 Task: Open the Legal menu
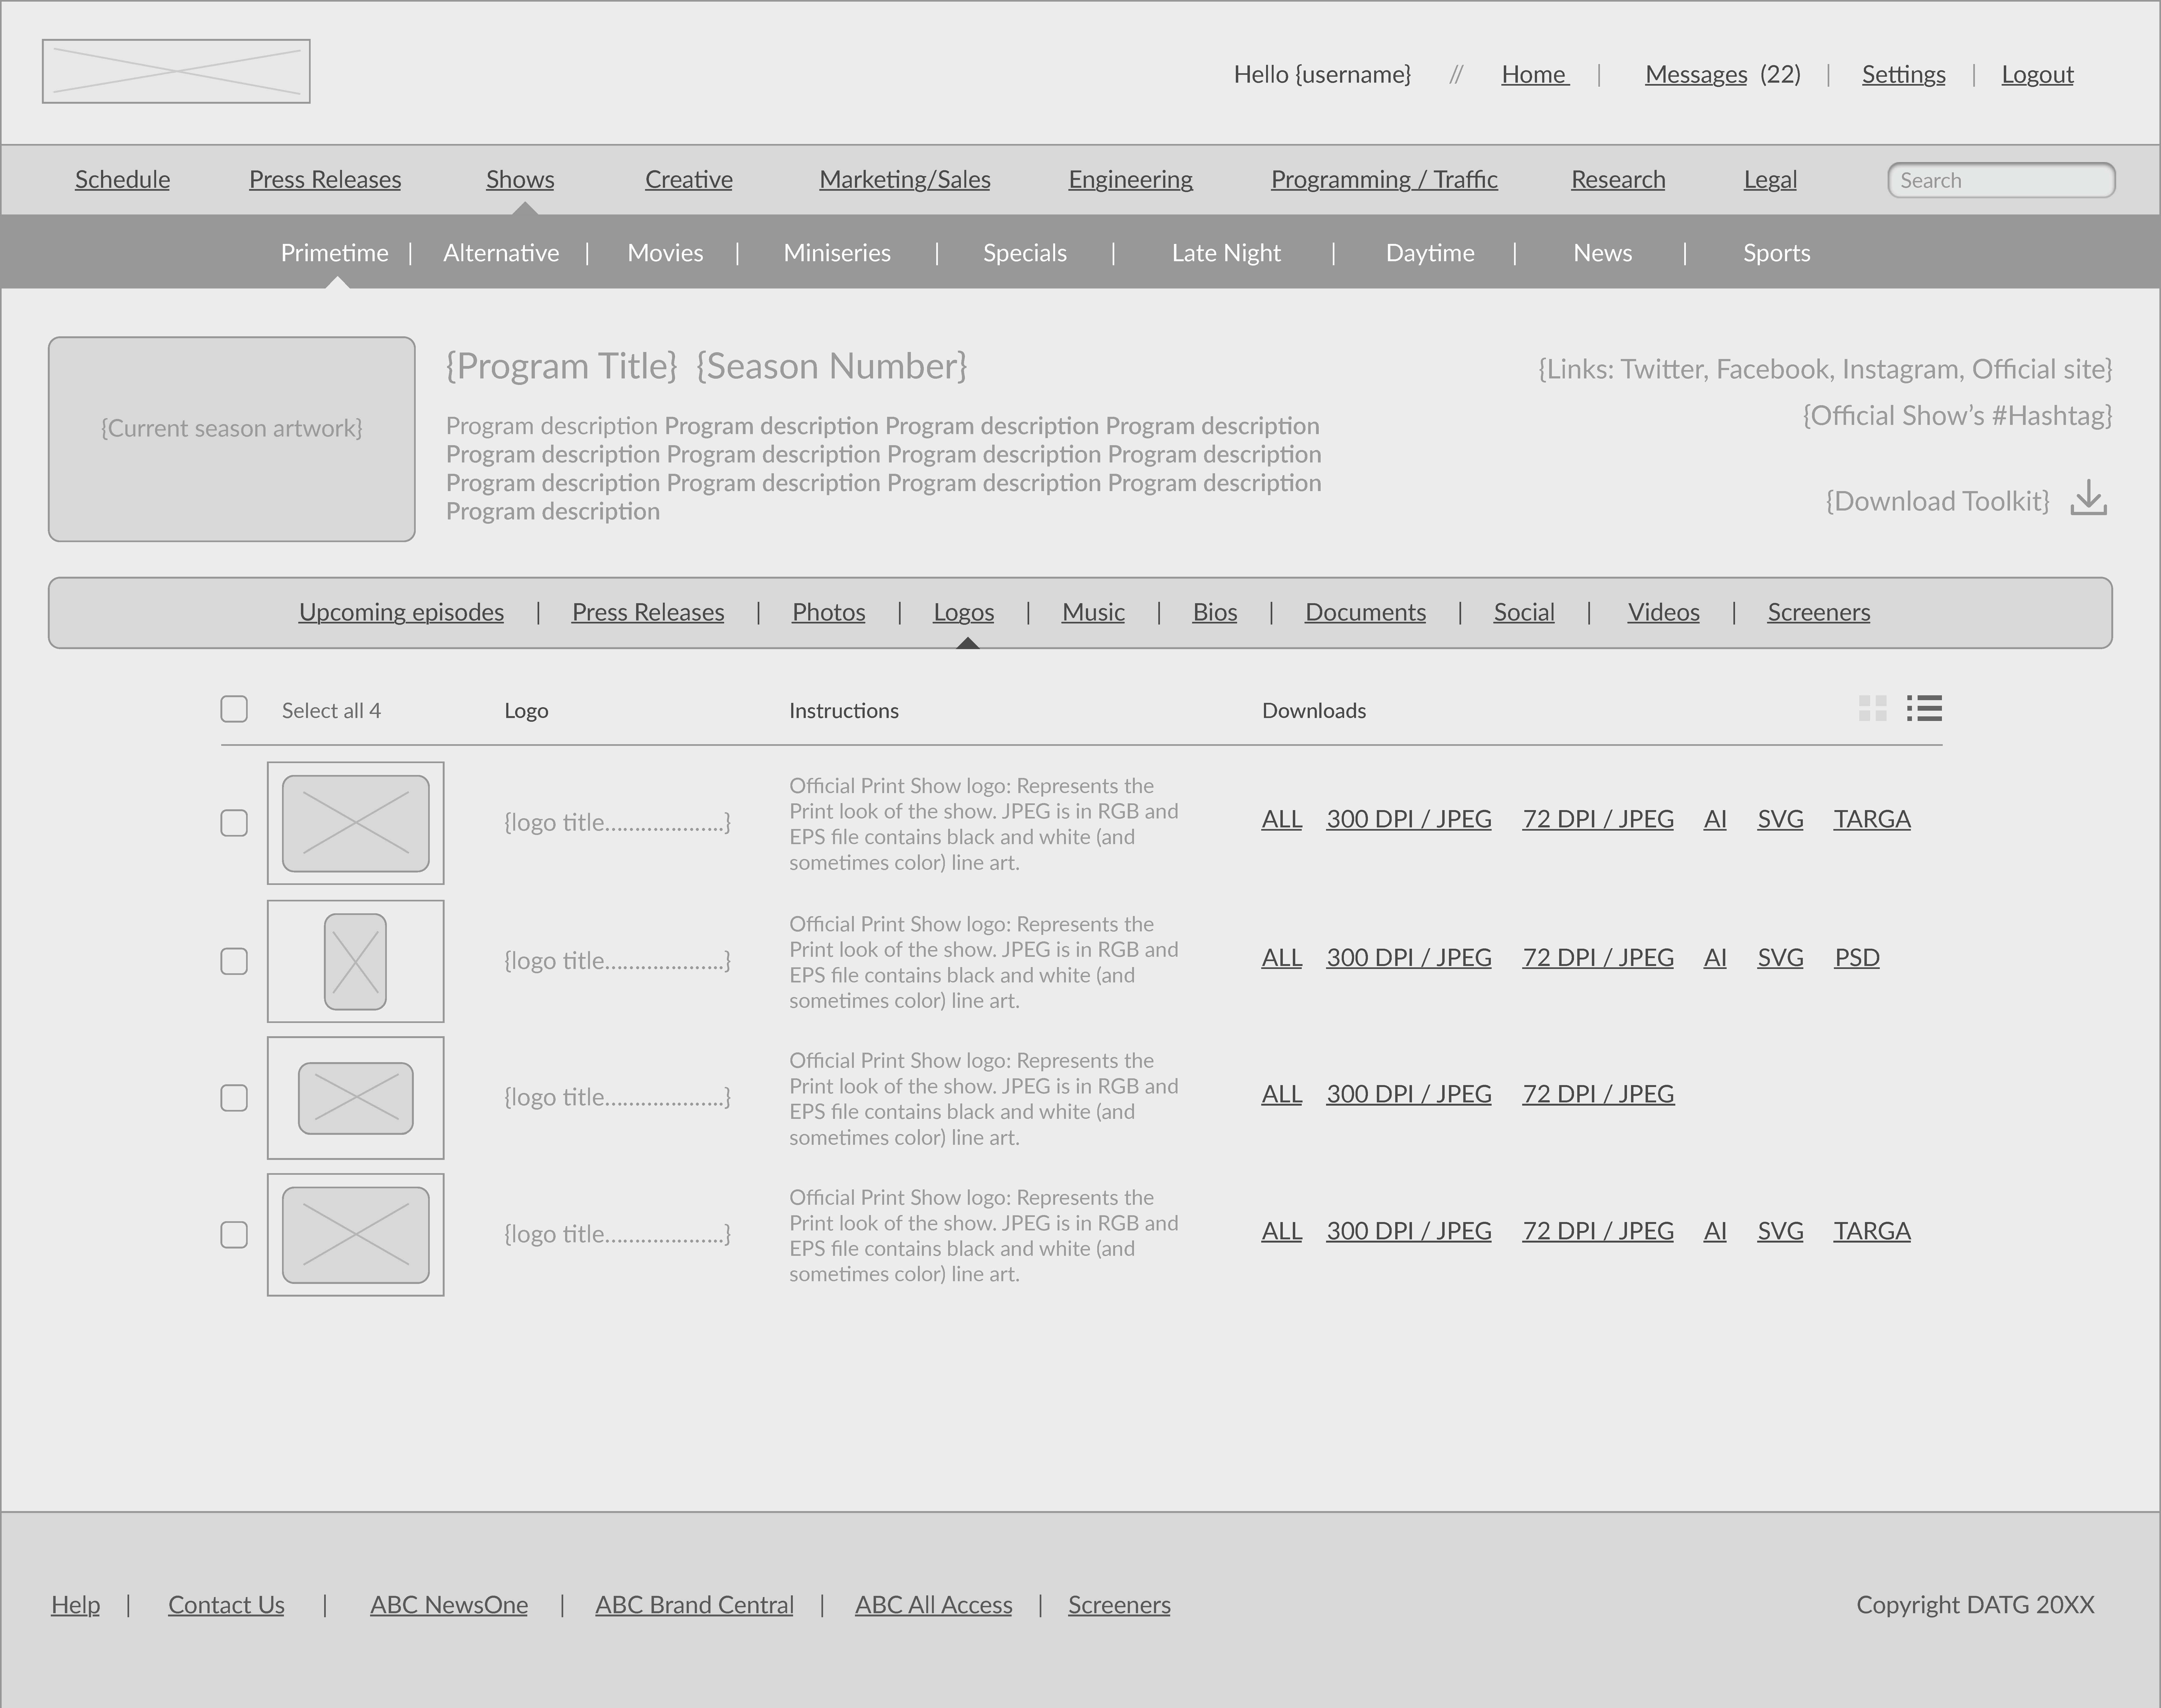coord(1770,180)
